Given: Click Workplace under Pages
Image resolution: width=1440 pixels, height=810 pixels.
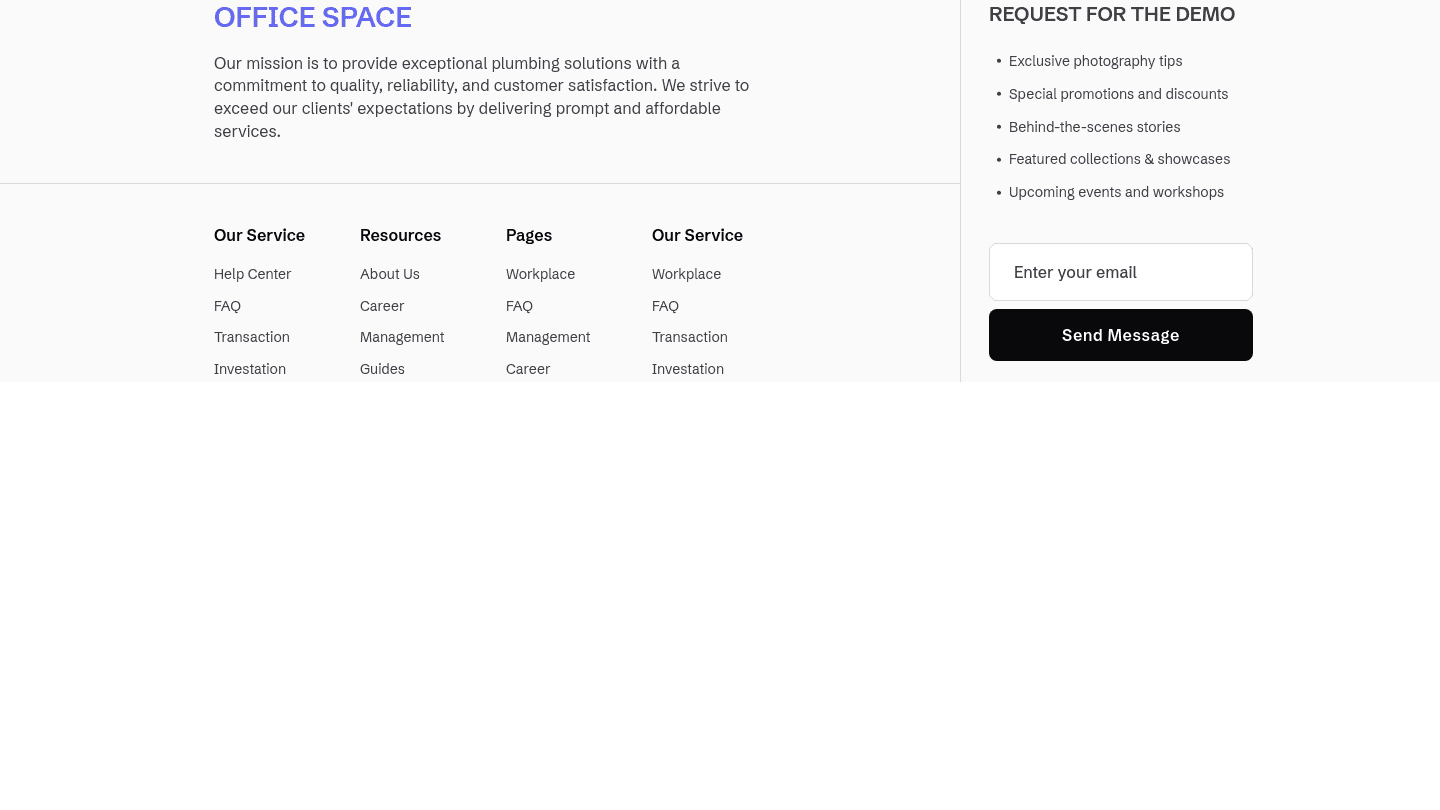Looking at the screenshot, I should coord(540,274).
